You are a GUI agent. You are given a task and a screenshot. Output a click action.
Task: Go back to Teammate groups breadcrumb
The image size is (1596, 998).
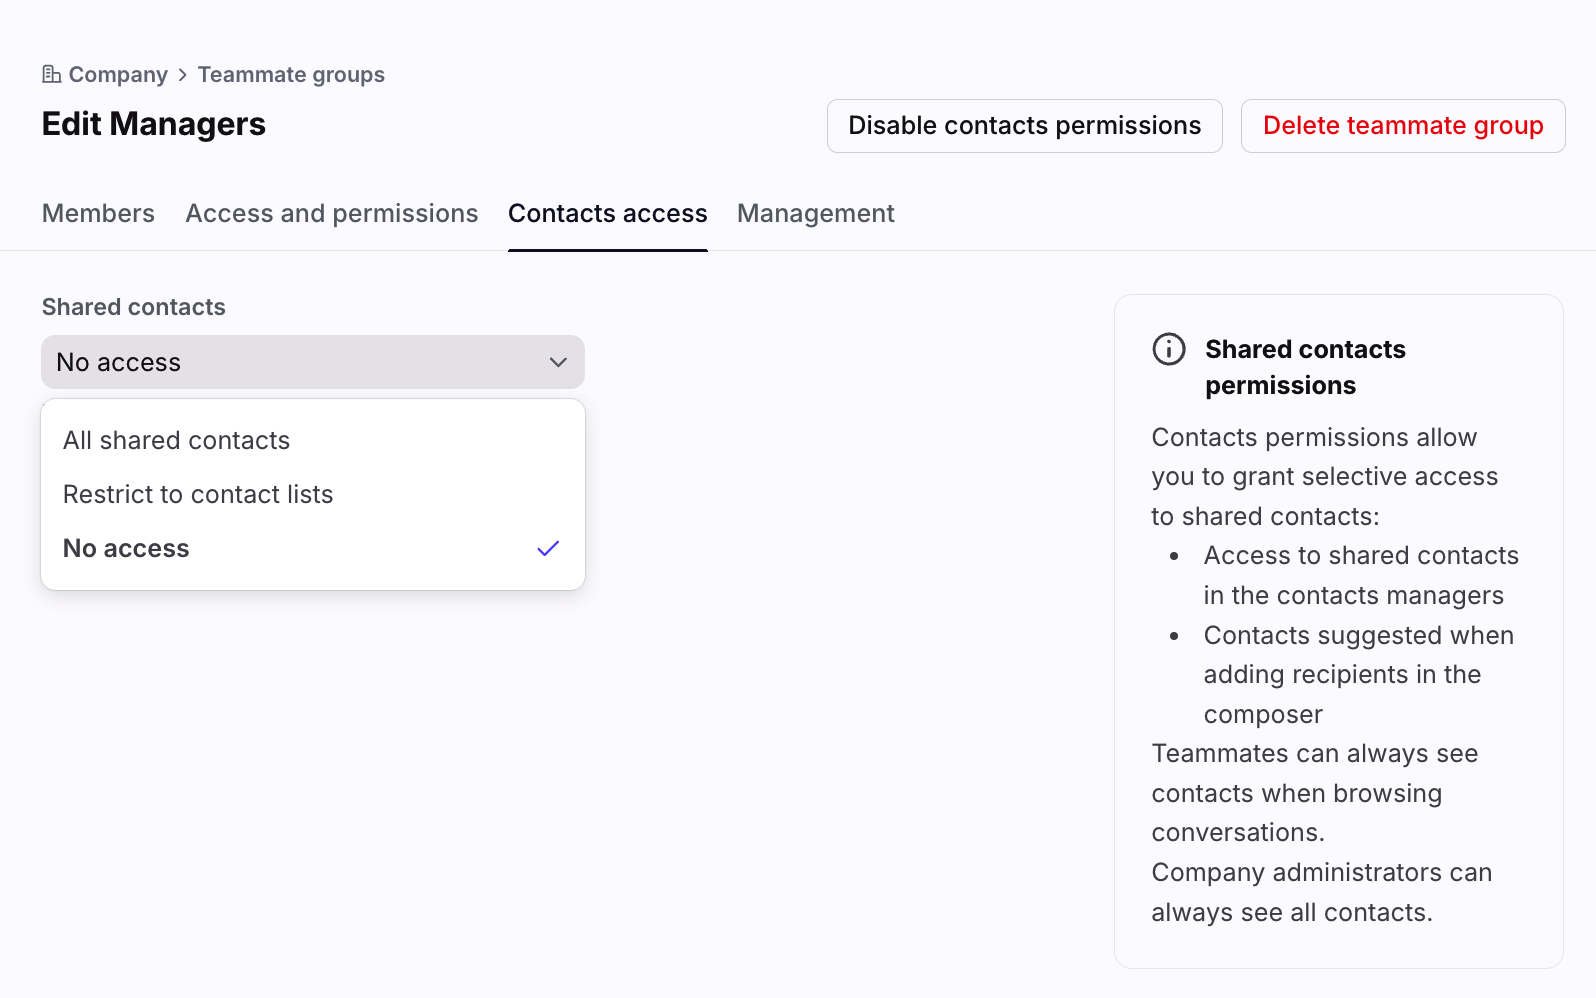tap(291, 75)
